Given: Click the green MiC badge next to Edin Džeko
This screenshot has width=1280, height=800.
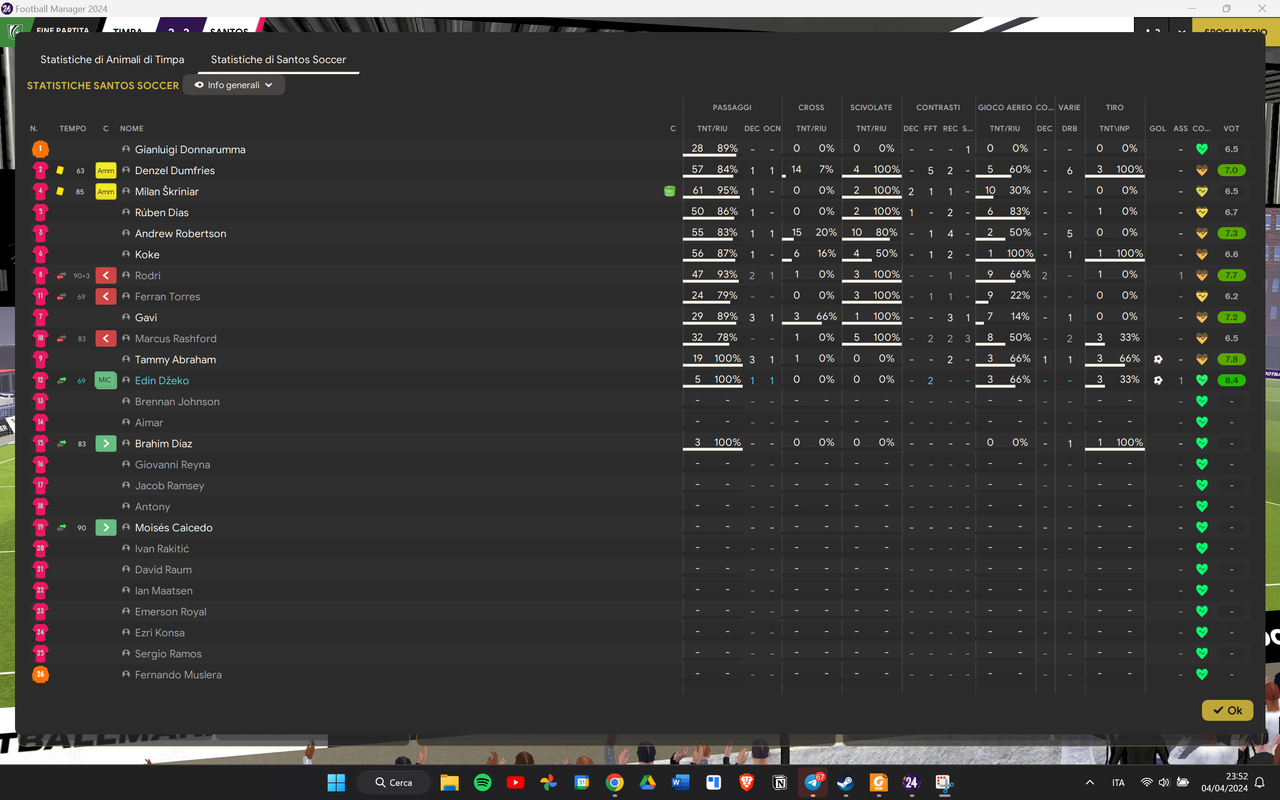Looking at the screenshot, I should point(106,380).
